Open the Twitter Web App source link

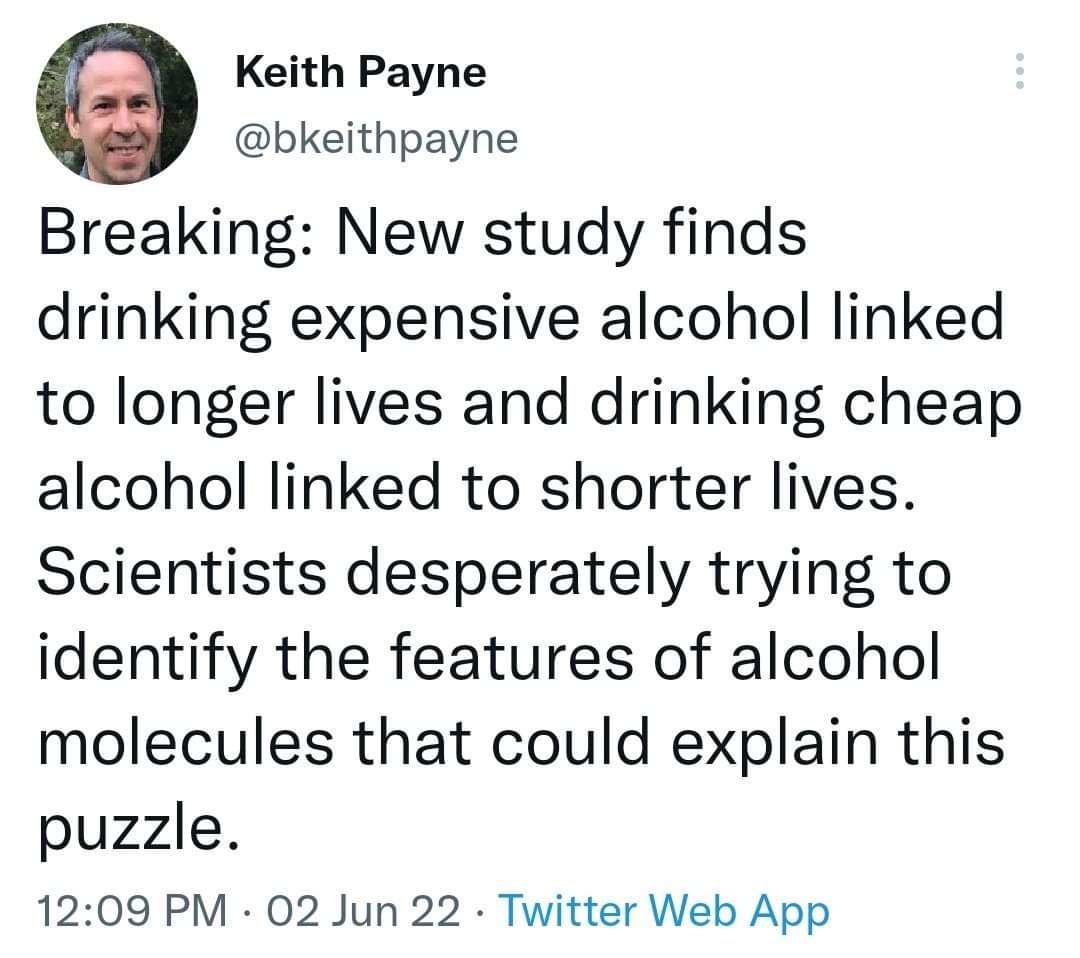663,911
